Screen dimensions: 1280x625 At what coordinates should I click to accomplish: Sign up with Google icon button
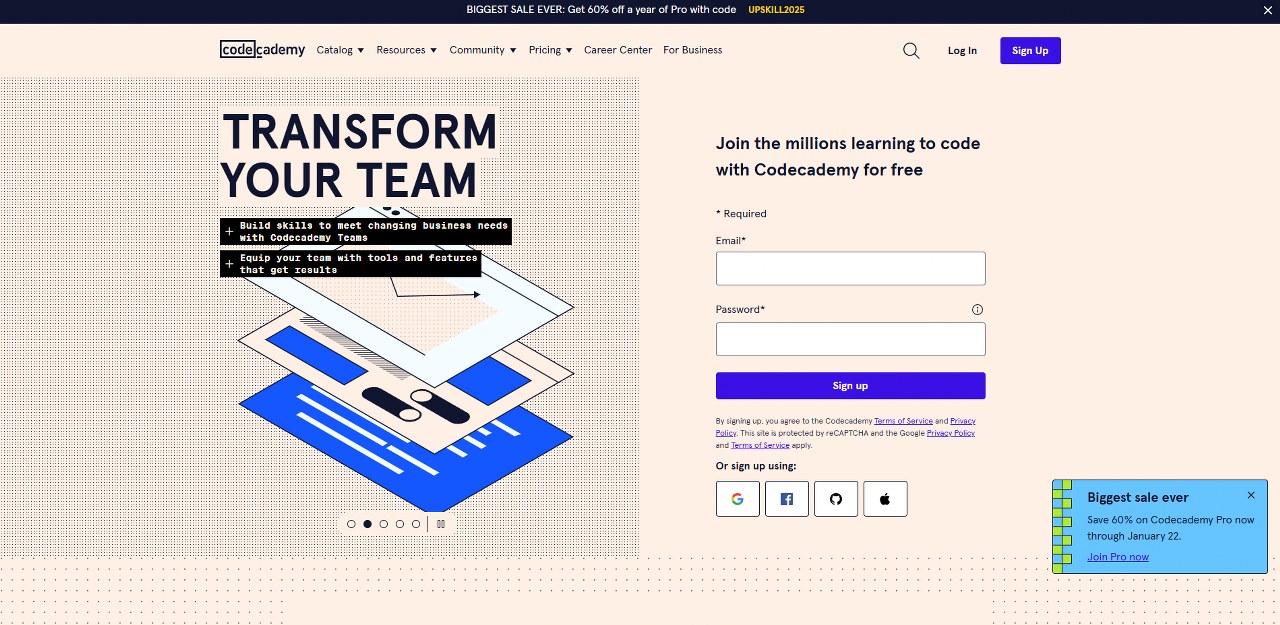coord(738,499)
